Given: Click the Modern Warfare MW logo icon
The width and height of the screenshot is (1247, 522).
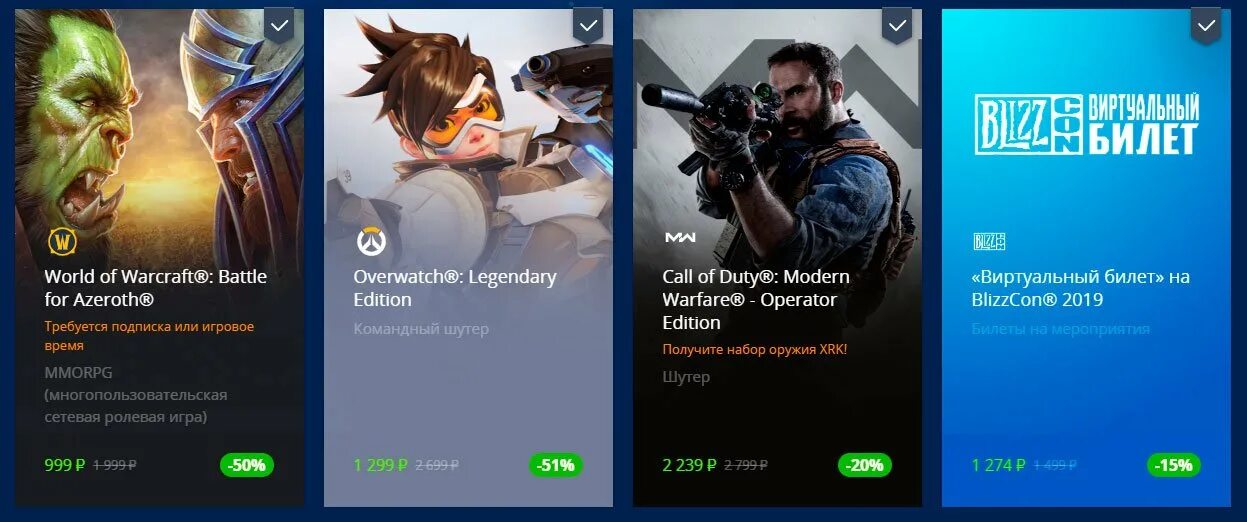Looking at the screenshot, I should [x=680, y=237].
